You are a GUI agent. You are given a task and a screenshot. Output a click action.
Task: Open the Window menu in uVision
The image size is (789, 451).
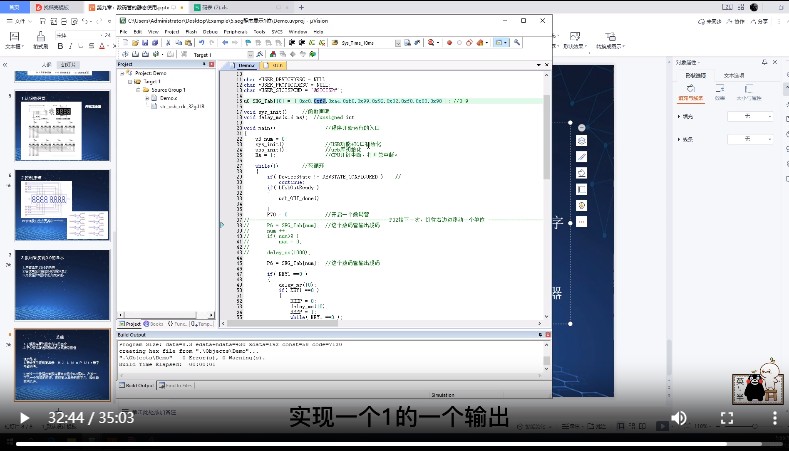[x=297, y=32]
